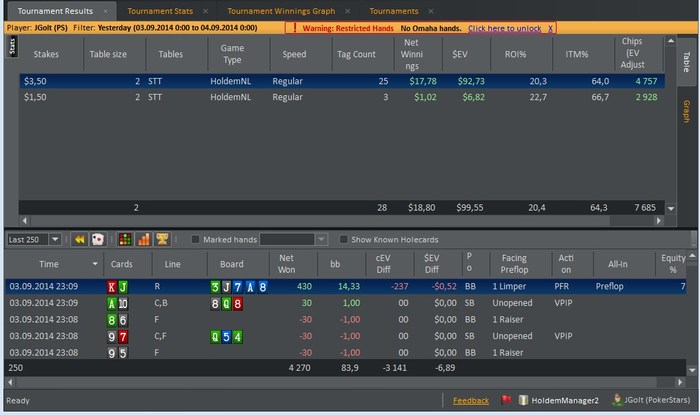Image resolution: width=700 pixels, height=415 pixels.
Task: Click left arrow of tournament table horizontal scrollbar
Action: 25,221
